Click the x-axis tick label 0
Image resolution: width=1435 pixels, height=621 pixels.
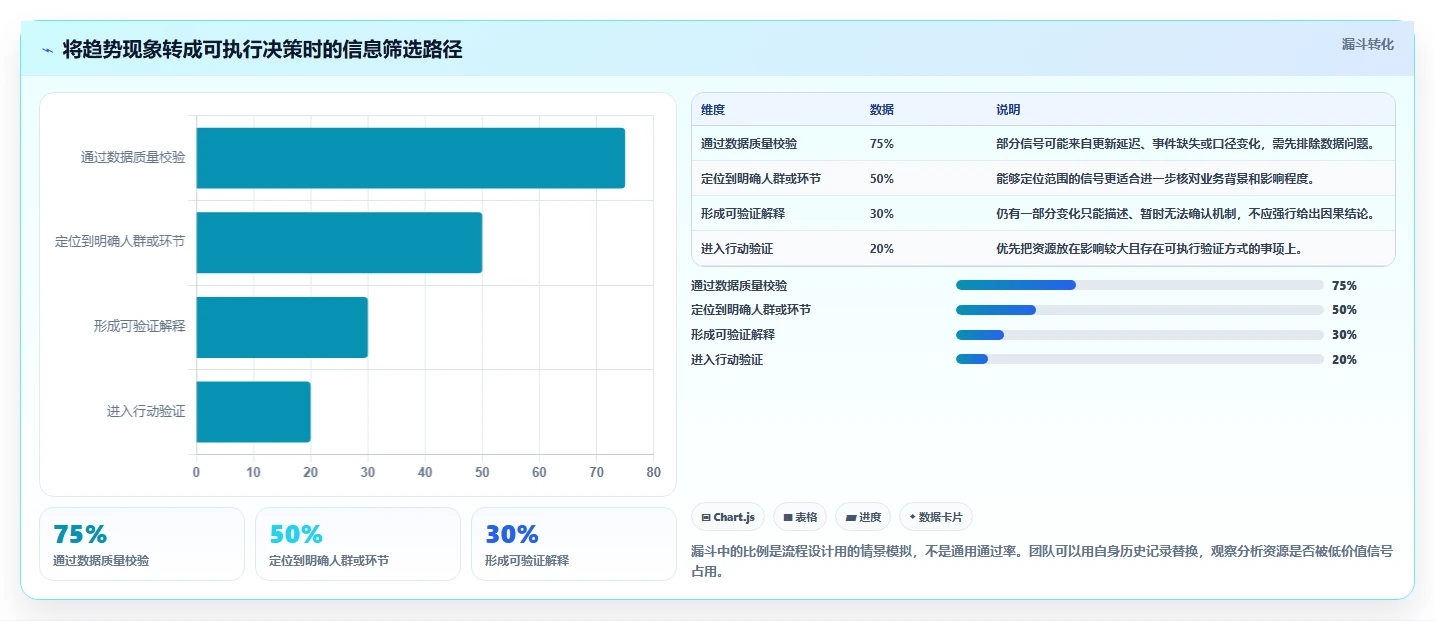click(x=196, y=472)
